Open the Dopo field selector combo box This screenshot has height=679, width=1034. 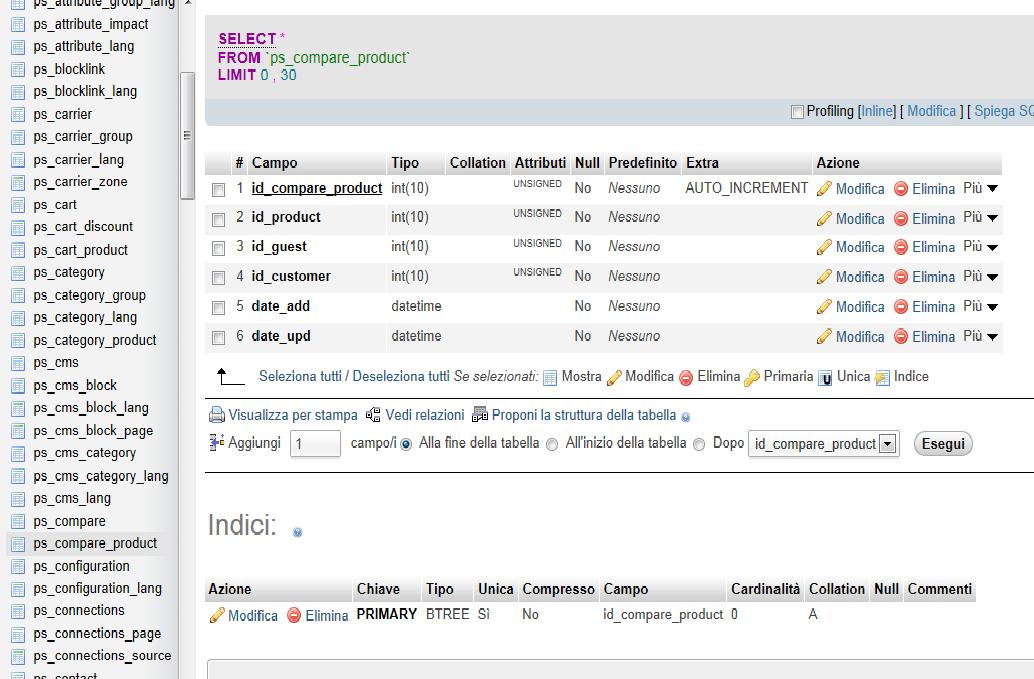click(824, 444)
